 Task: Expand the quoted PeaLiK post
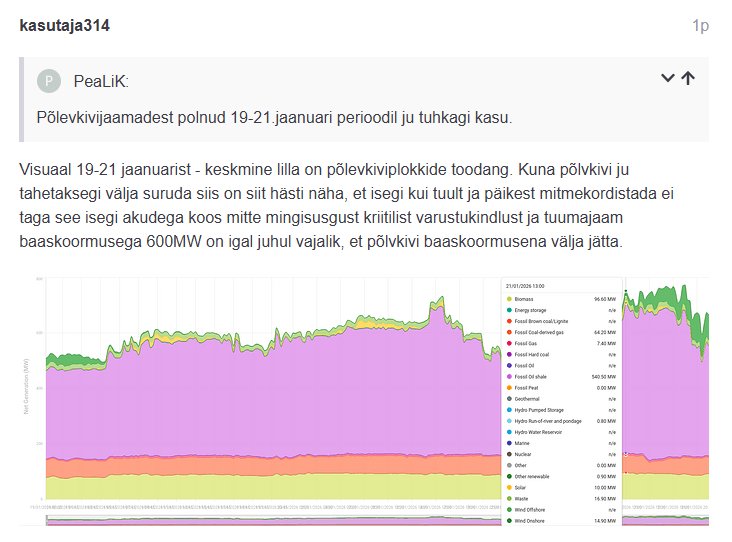click(x=668, y=78)
